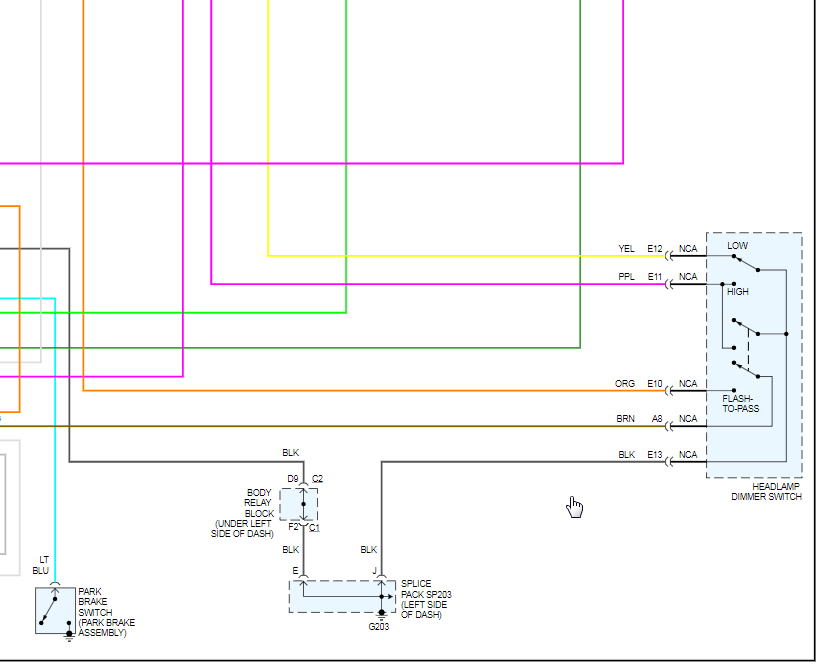Click connector pin label A8
Screen dimensions: 827x667
pos(657,419)
